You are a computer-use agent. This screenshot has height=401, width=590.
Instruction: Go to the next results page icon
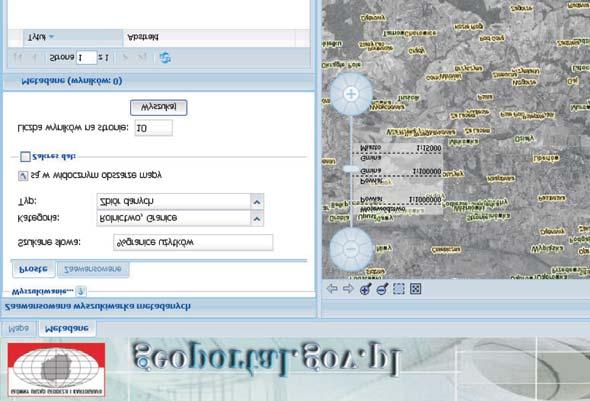(126, 58)
